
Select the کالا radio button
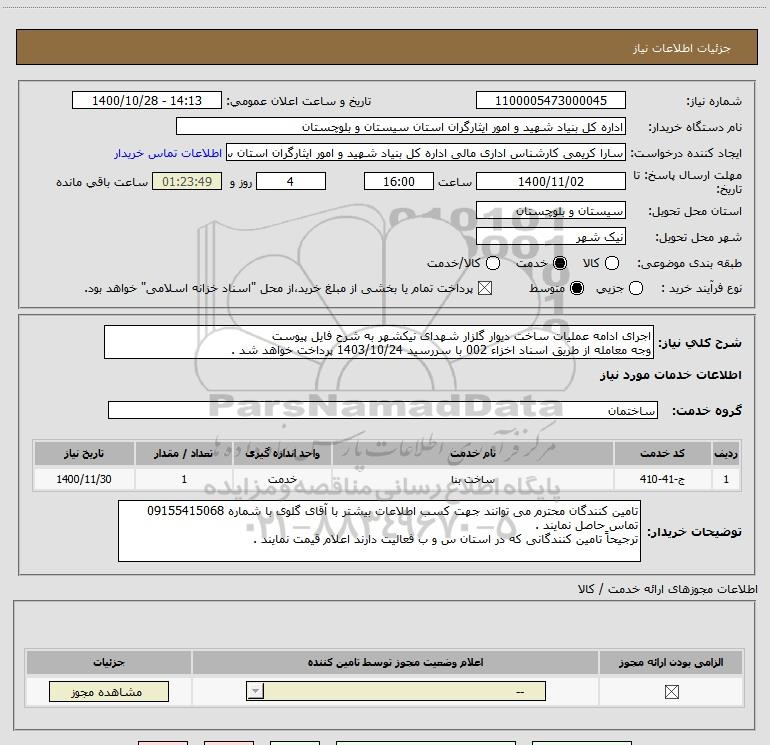(x=611, y=263)
